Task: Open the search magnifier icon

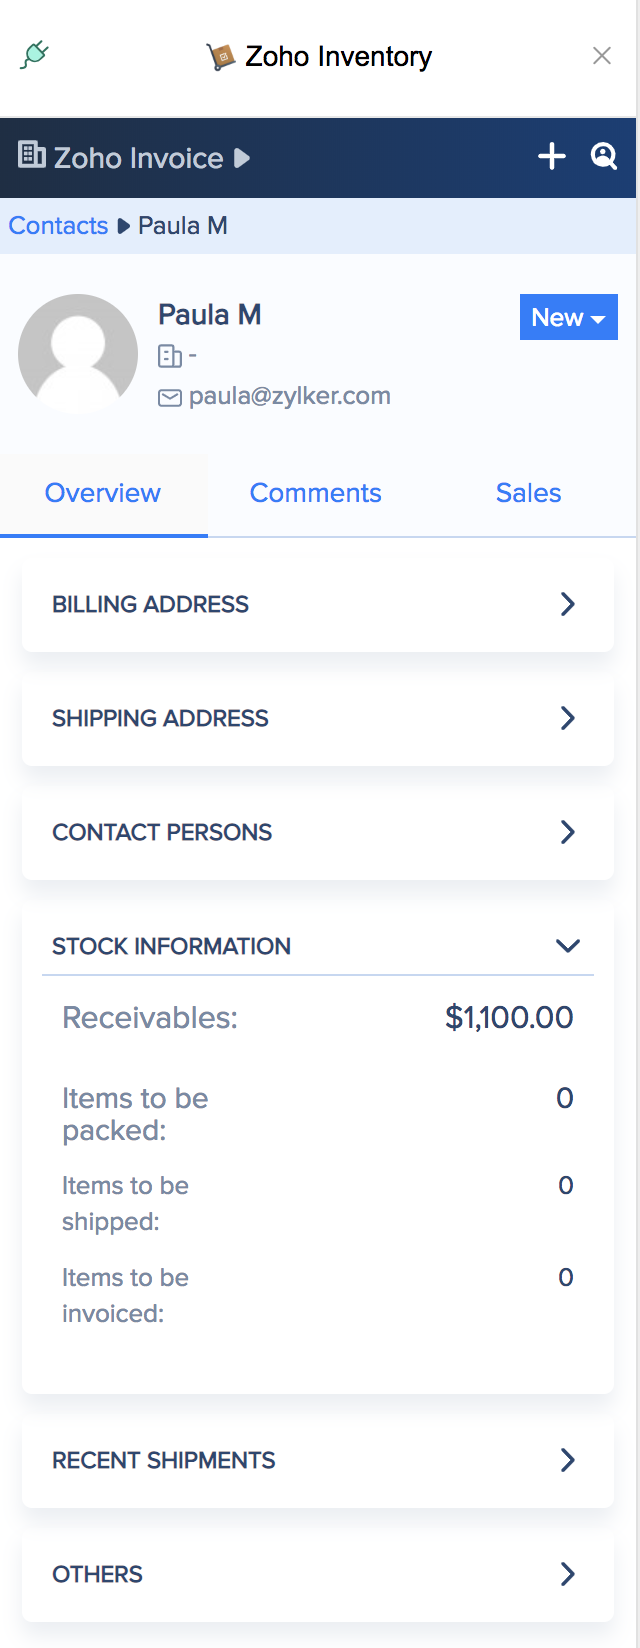Action: point(604,156)
